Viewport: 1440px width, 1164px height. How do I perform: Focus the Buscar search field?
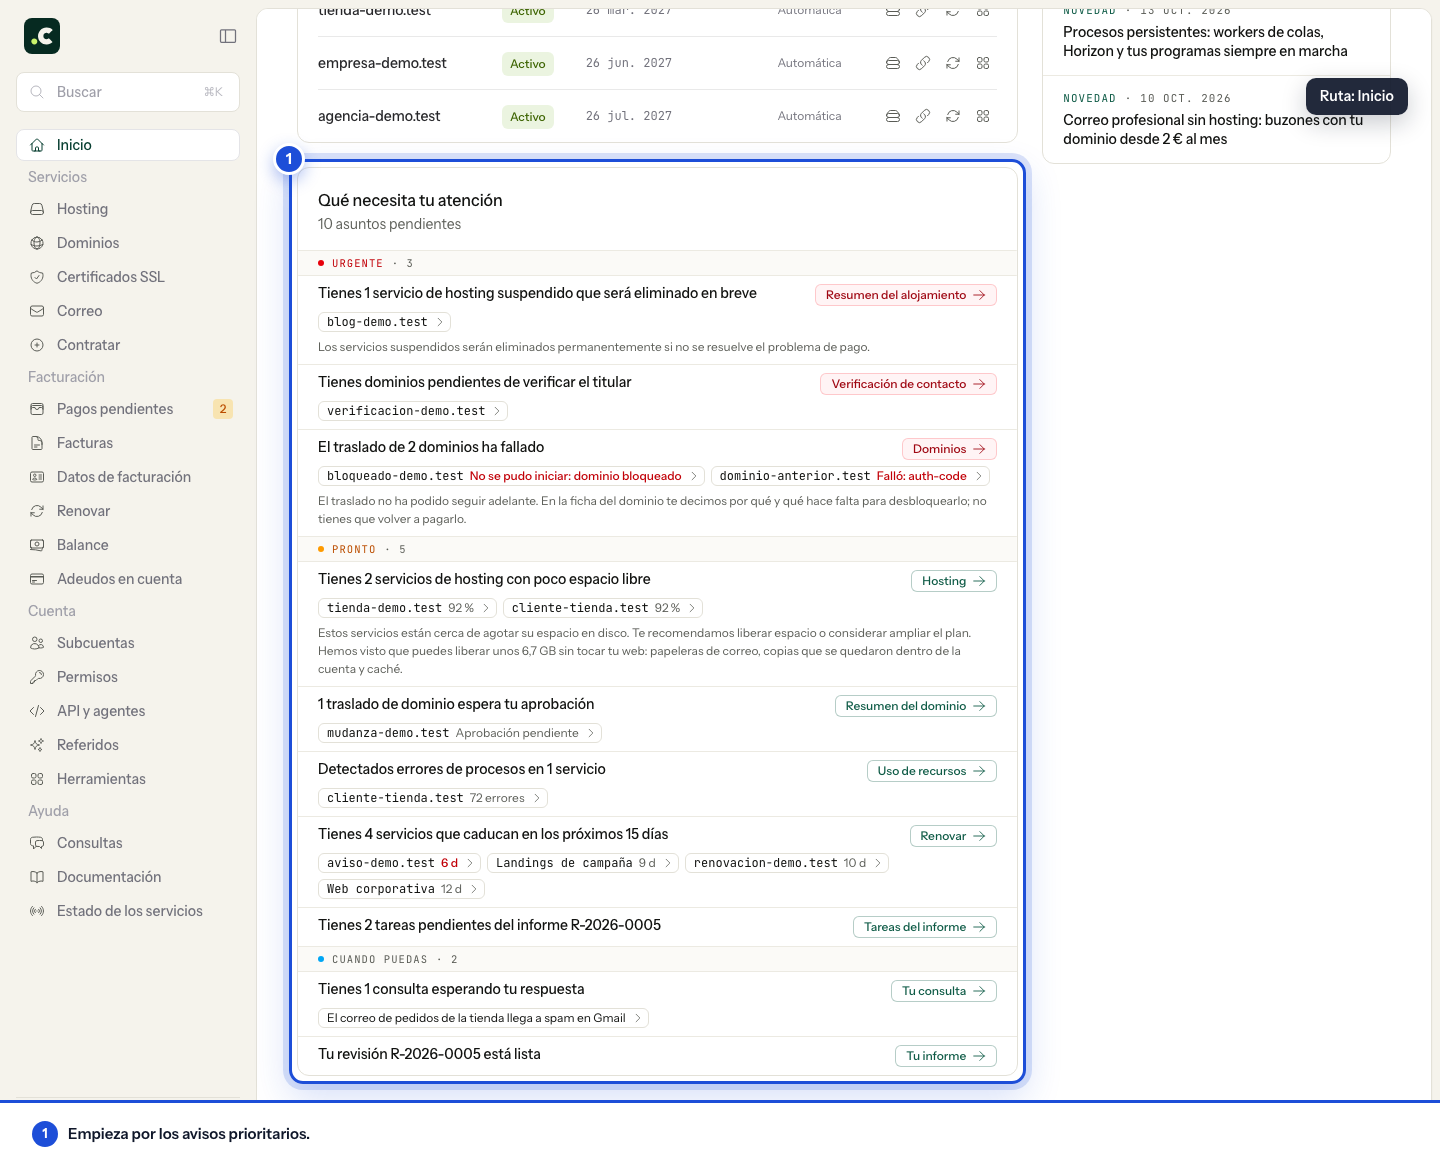pyautogui.click(x=128, y=92)
